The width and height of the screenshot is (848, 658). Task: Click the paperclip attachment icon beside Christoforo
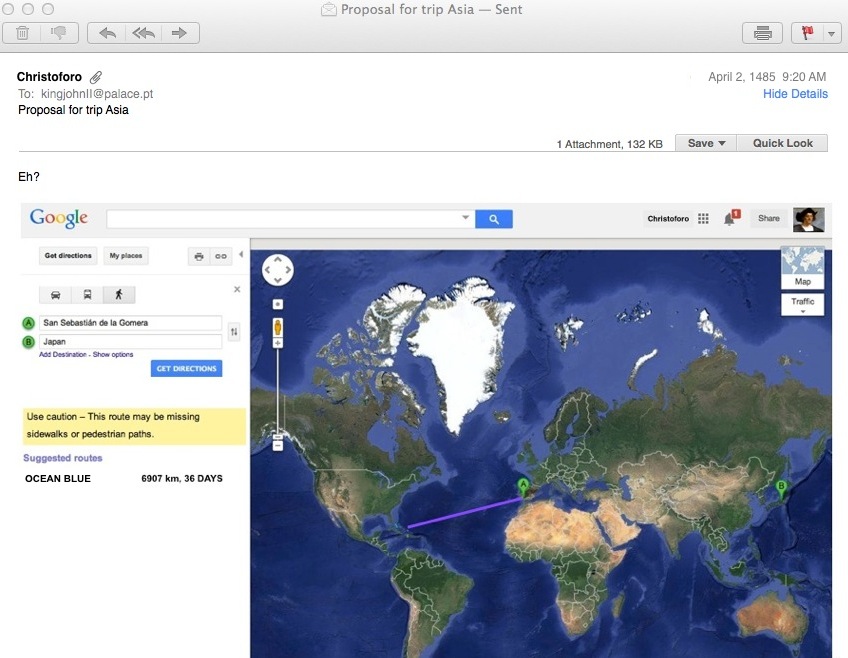click(x=96, y=77)
